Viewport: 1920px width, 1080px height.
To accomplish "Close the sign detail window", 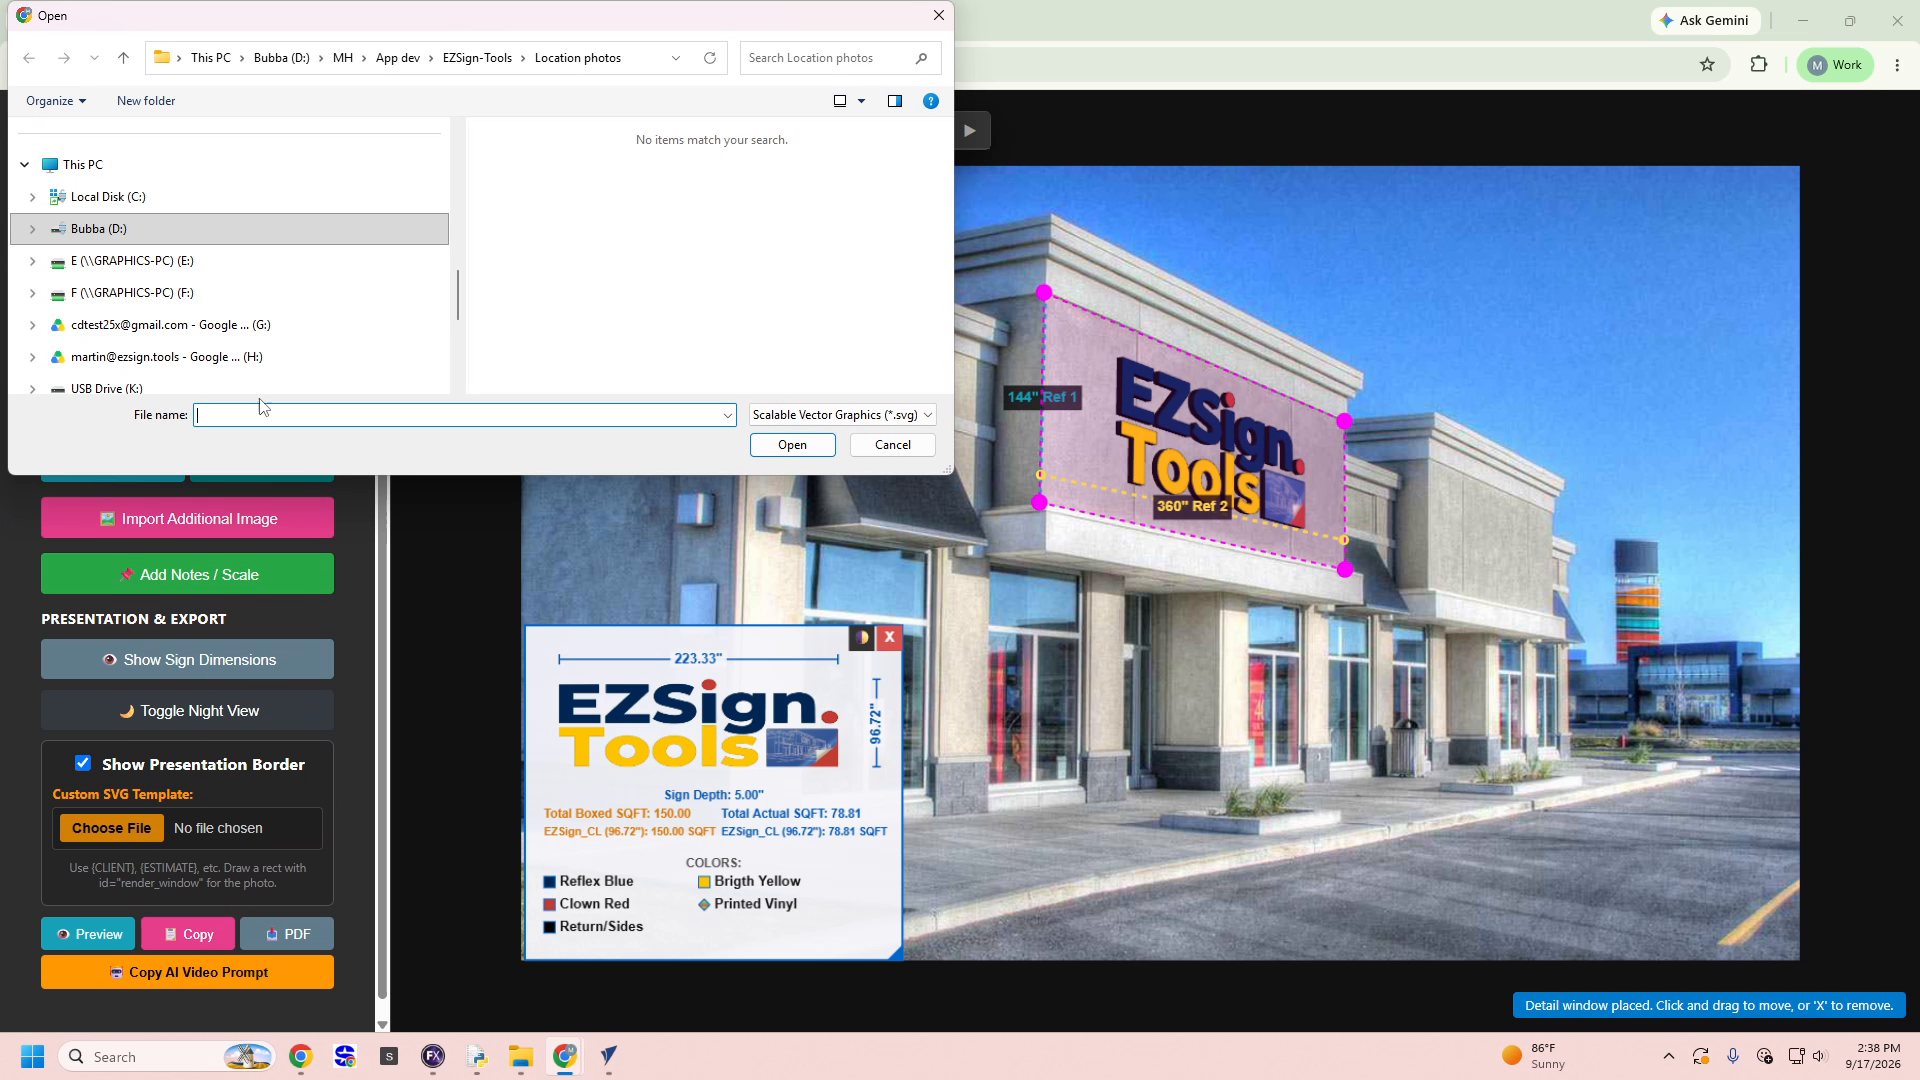I will (889, 638).
